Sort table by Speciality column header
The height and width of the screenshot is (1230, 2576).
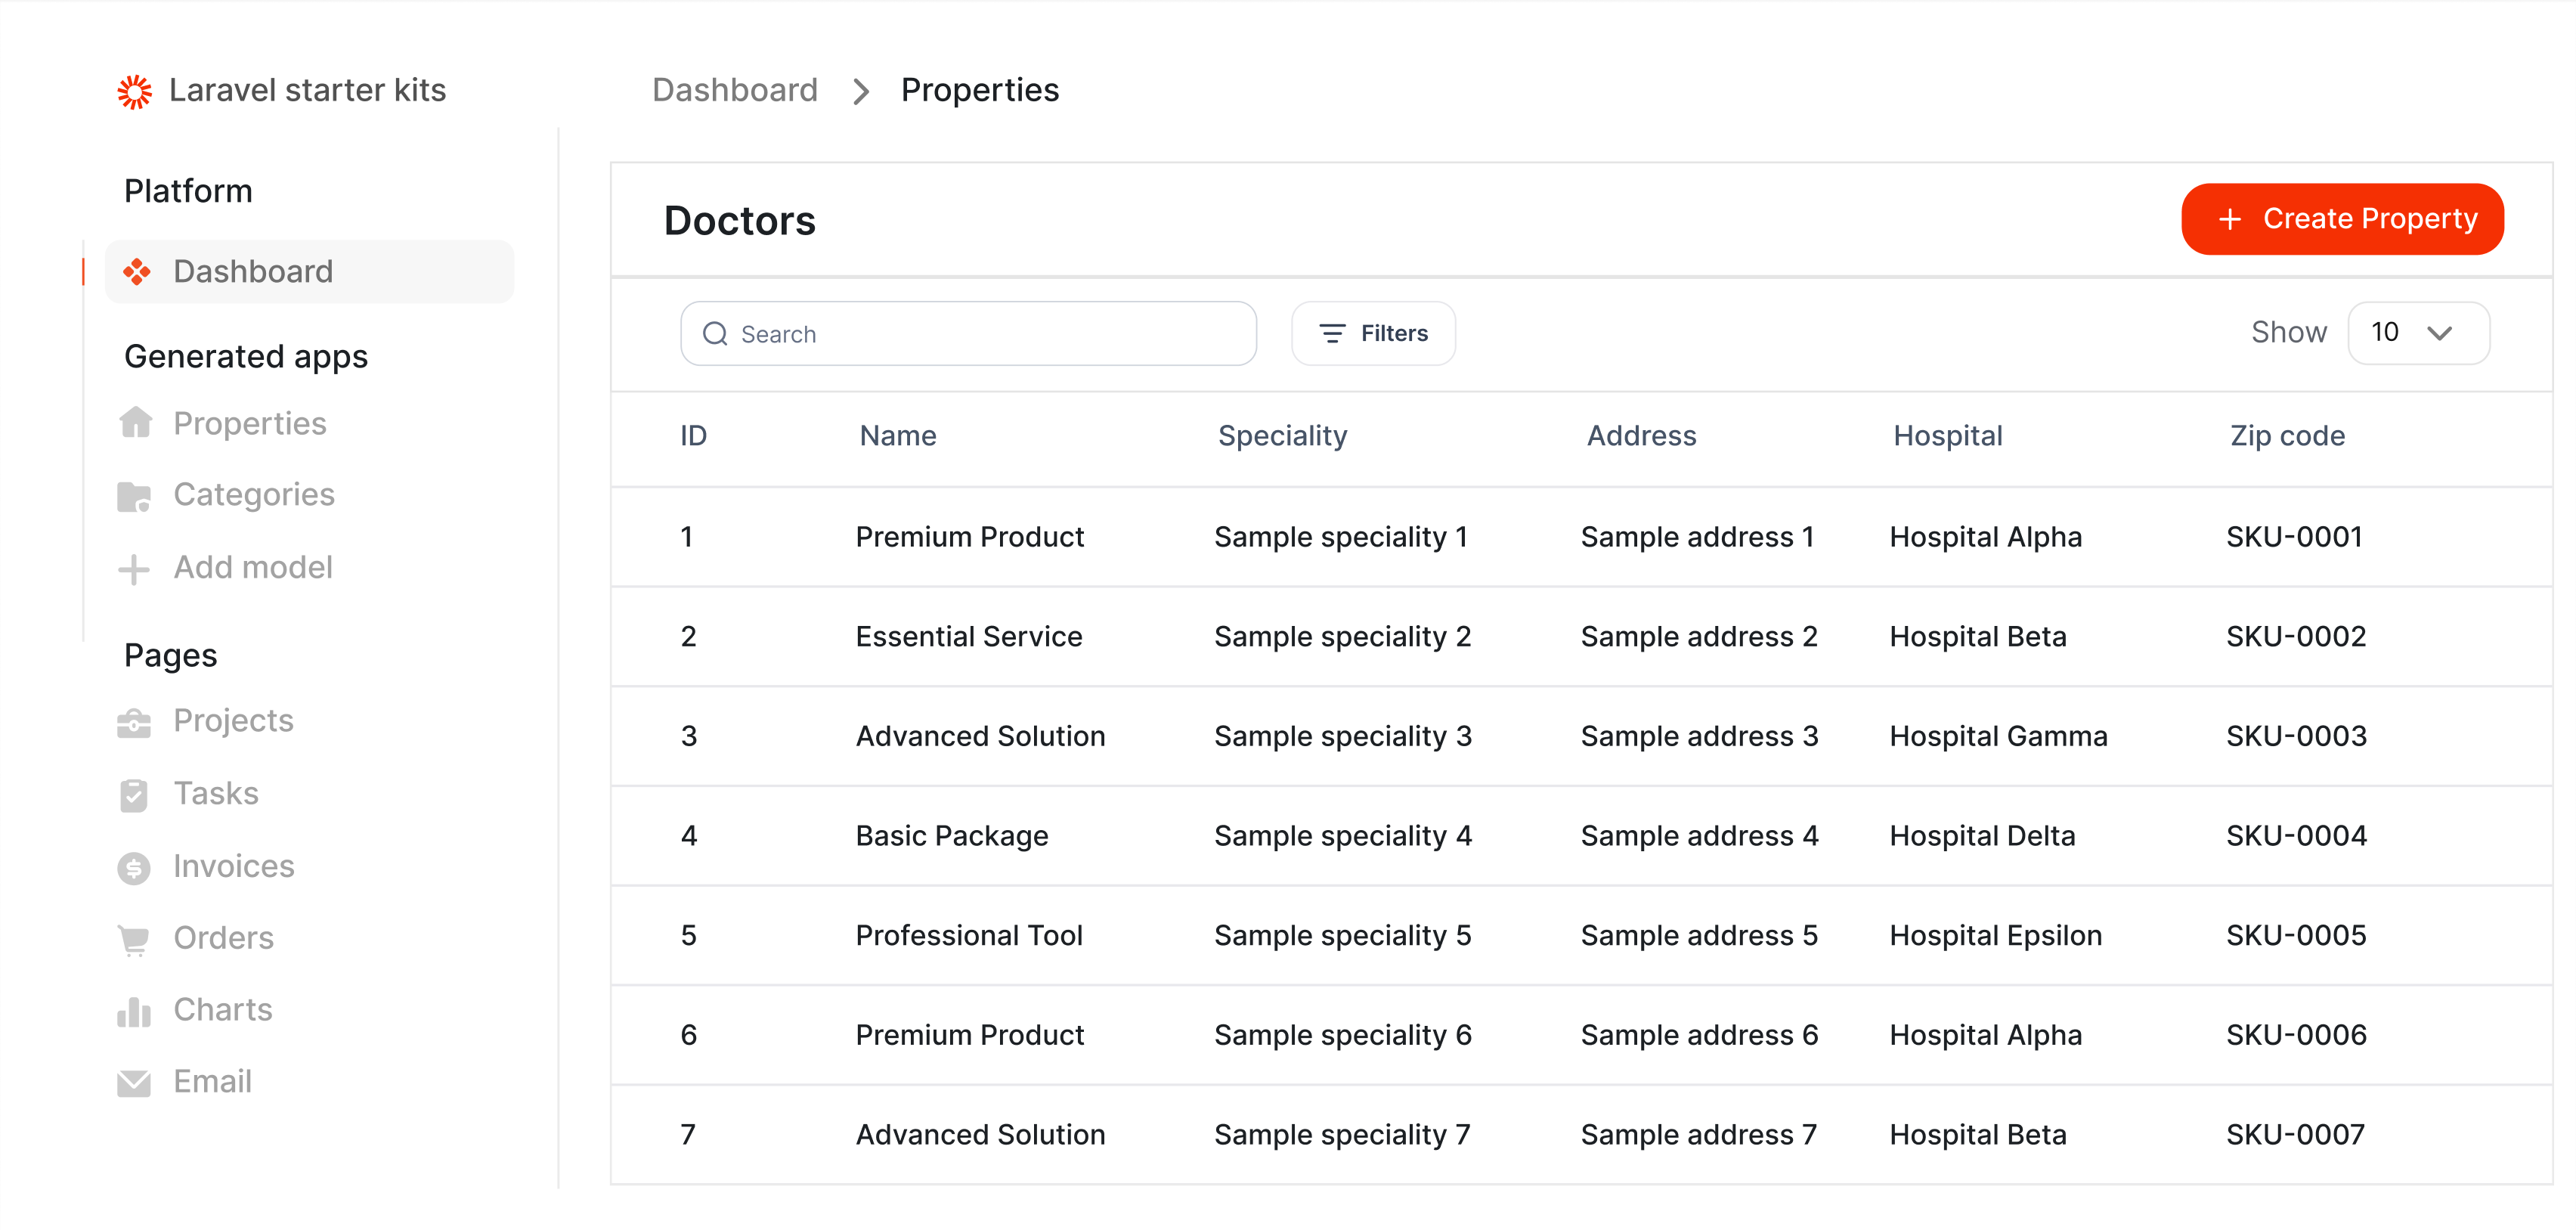[x=1282, y=436]
